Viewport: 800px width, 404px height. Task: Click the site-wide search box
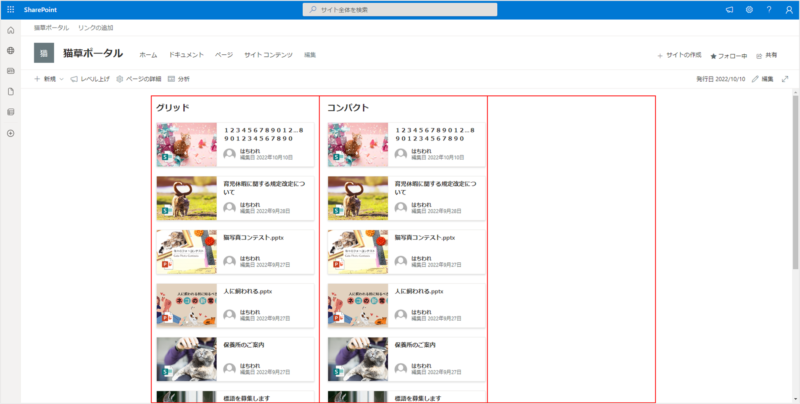click(400, 9)
